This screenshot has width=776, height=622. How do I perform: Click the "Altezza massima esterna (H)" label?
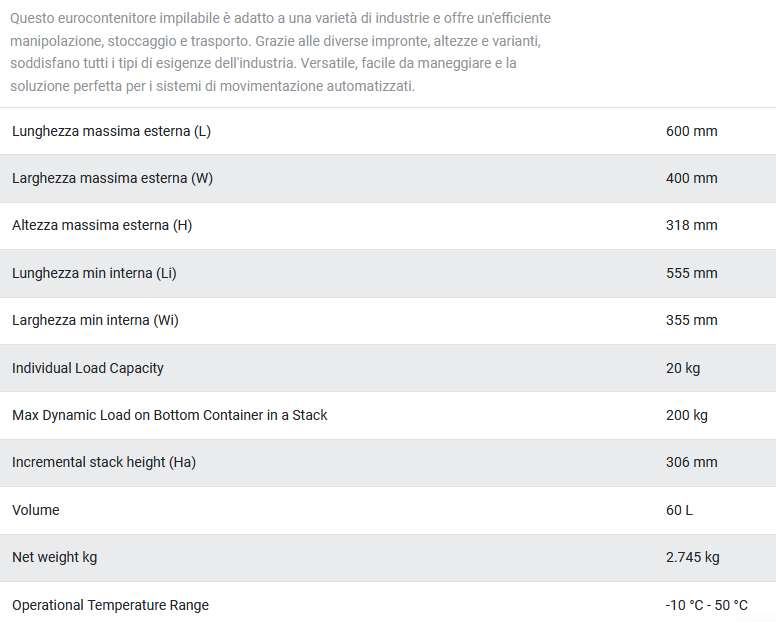102,225
